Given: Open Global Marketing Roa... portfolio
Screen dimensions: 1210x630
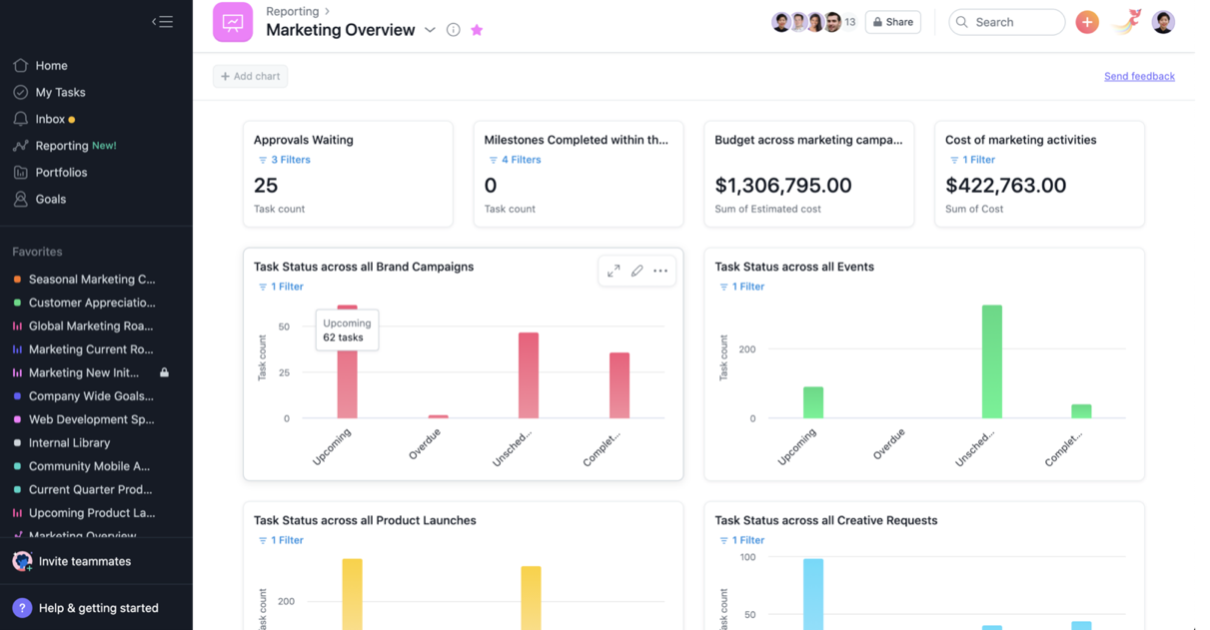Looking at the screenshot, I should tap(91, 326).
